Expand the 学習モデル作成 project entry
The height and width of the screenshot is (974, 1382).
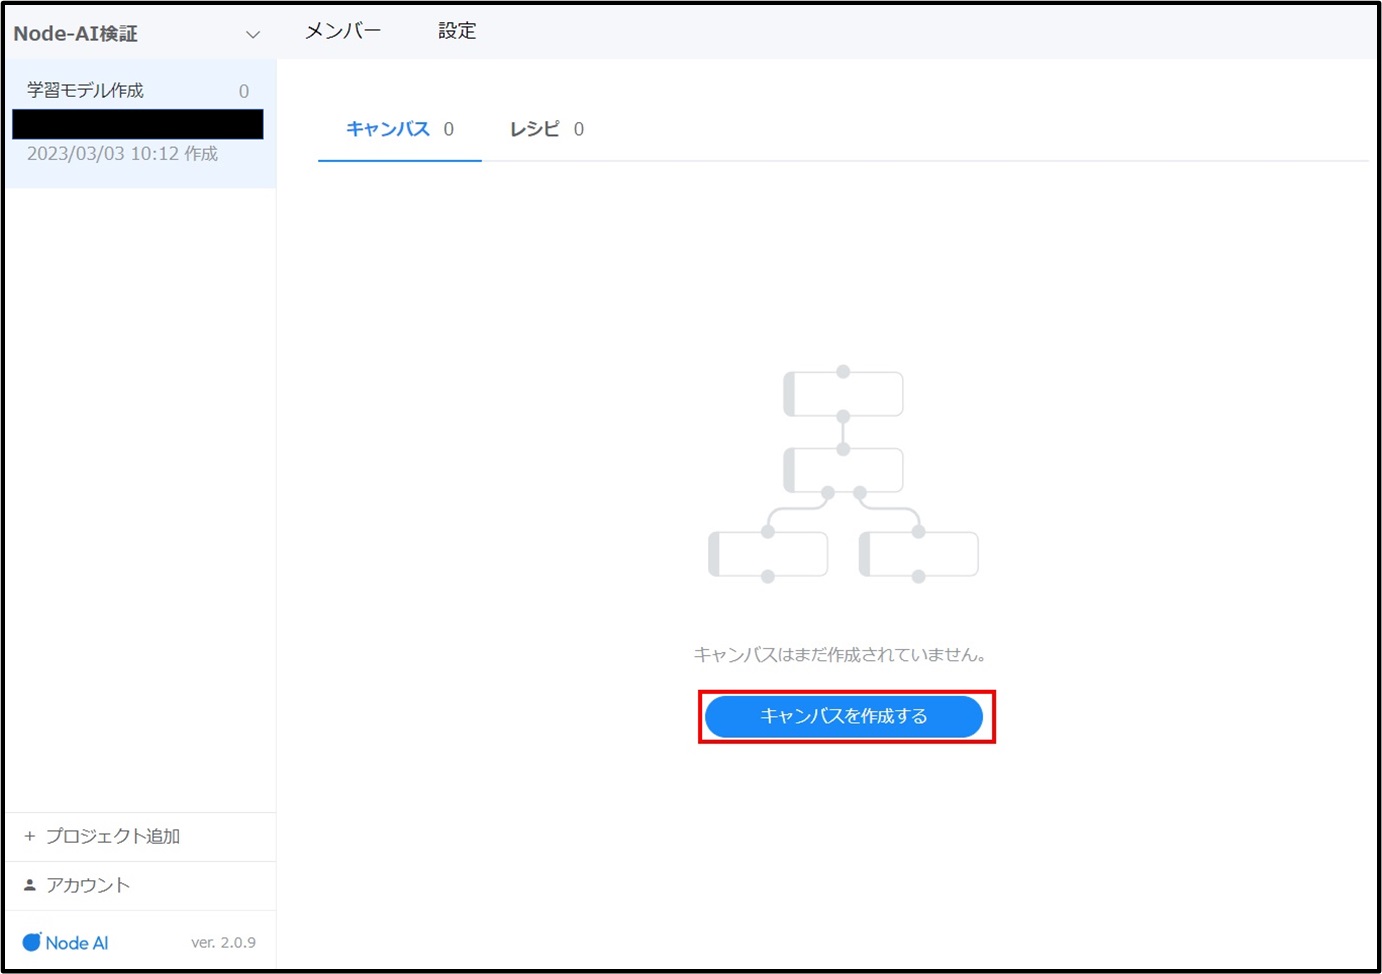click(85, 90)
